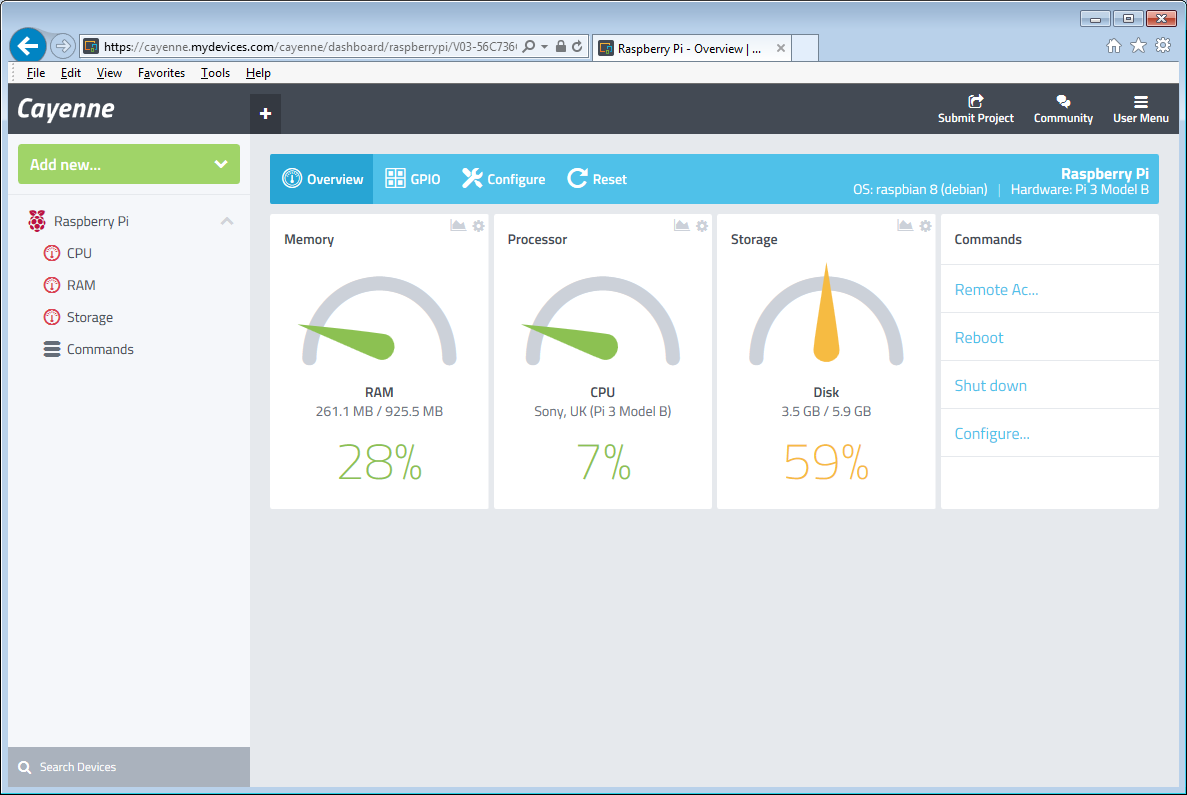The width and height of the screenshot is (1187, 795).
Task: Close the Raspberry Pi - Overview tab
Action: tap(780, 48)
